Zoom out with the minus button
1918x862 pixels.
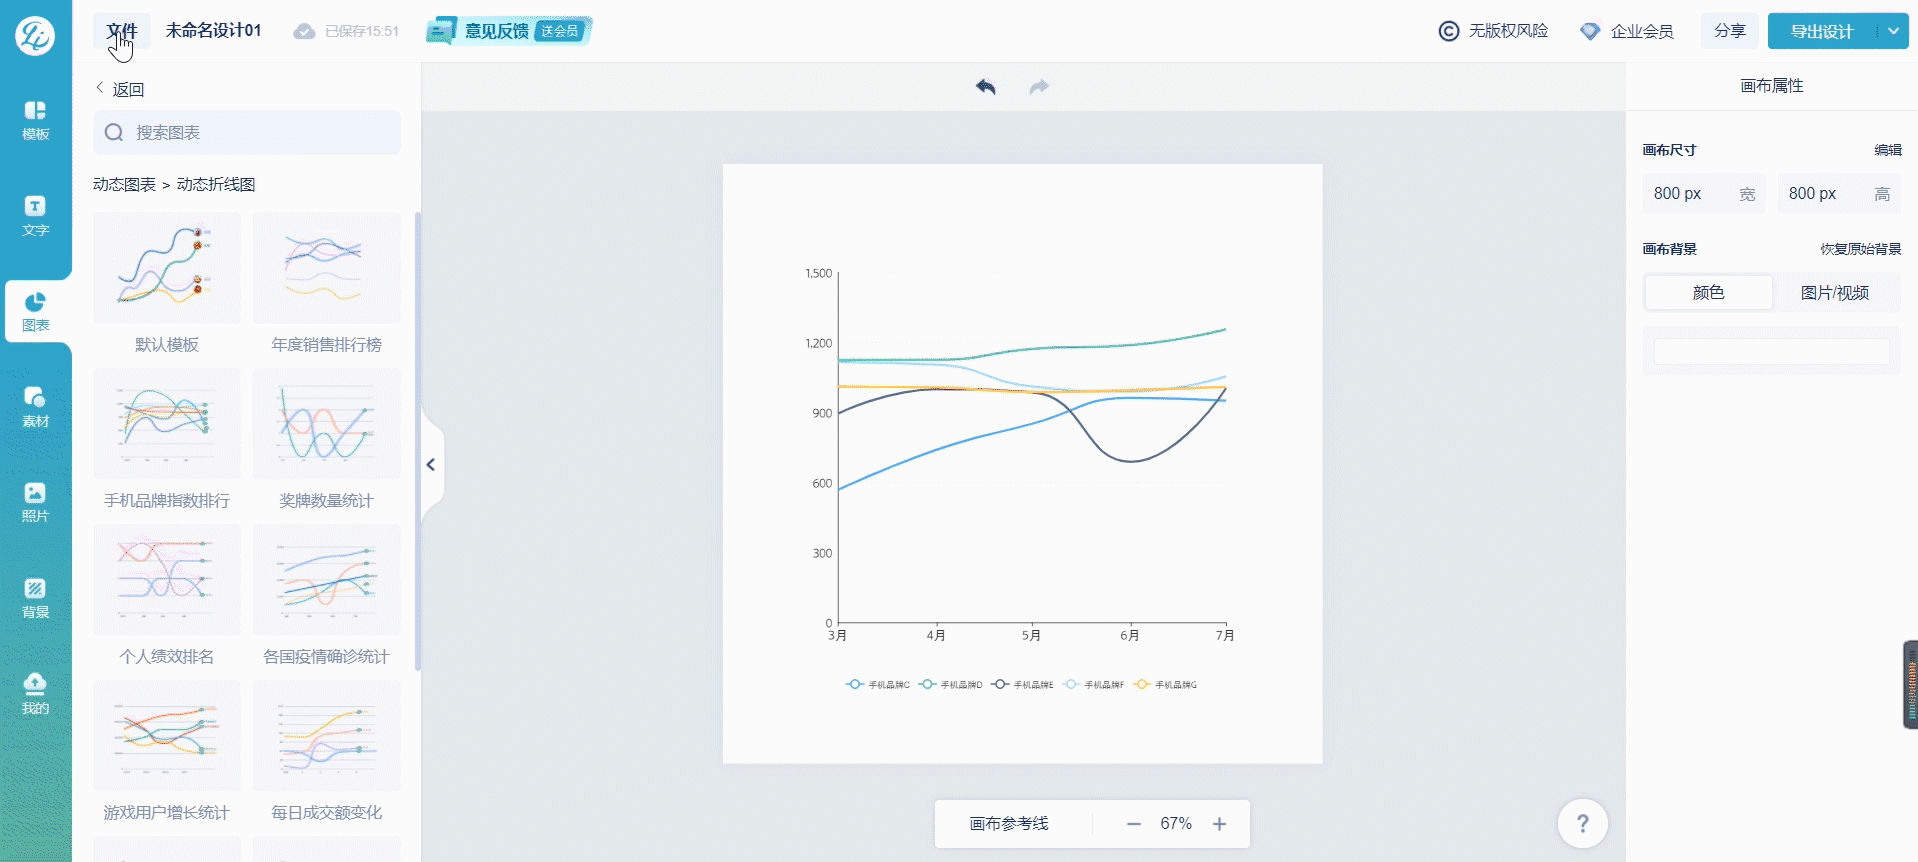[x=1133, y=824]
